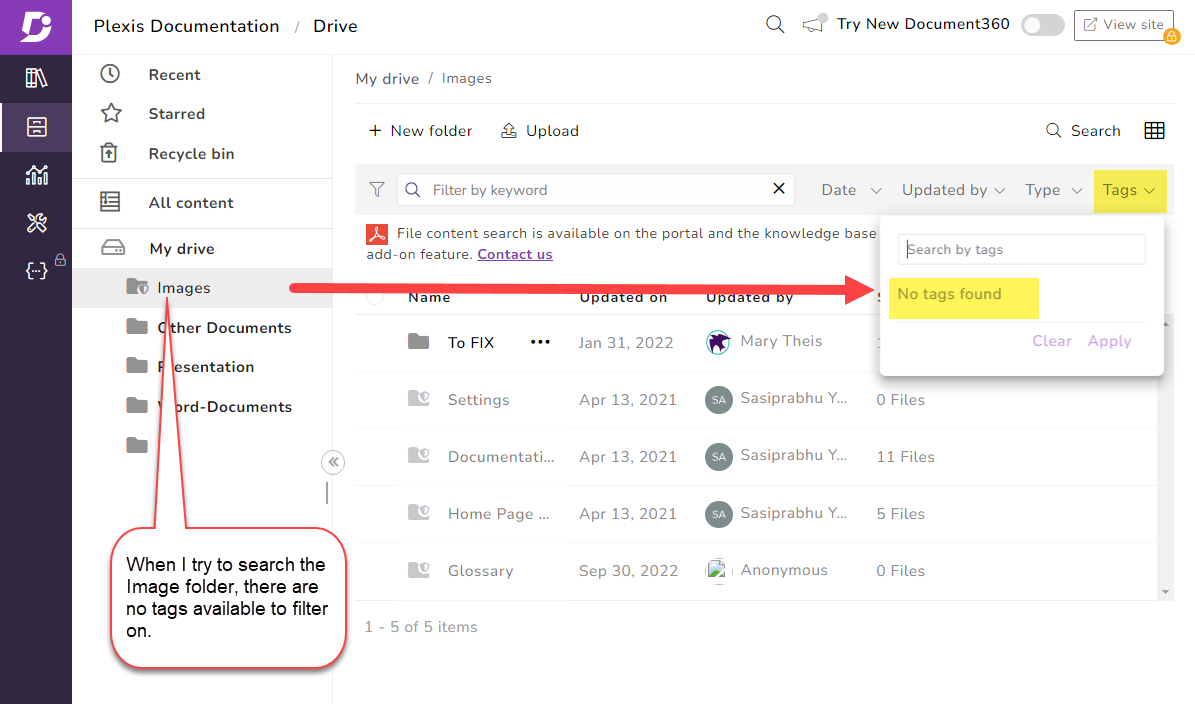Open the Updated by filter dropdown
The width and height of the screenshot is (1195, 704).
pos(952,190)
